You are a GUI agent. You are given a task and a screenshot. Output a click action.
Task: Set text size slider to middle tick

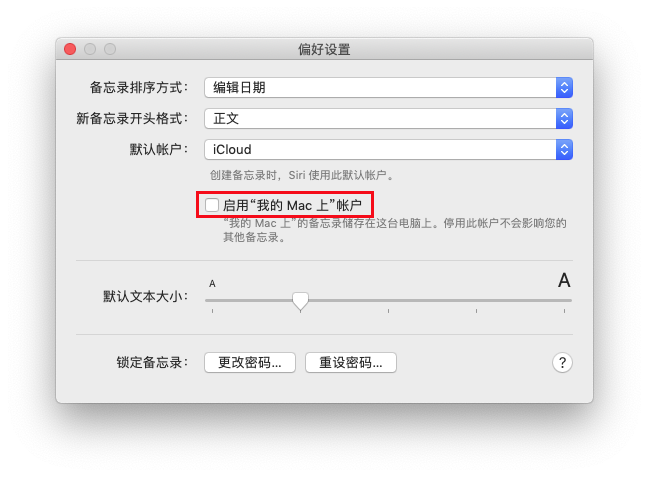(x=388, y=310)
